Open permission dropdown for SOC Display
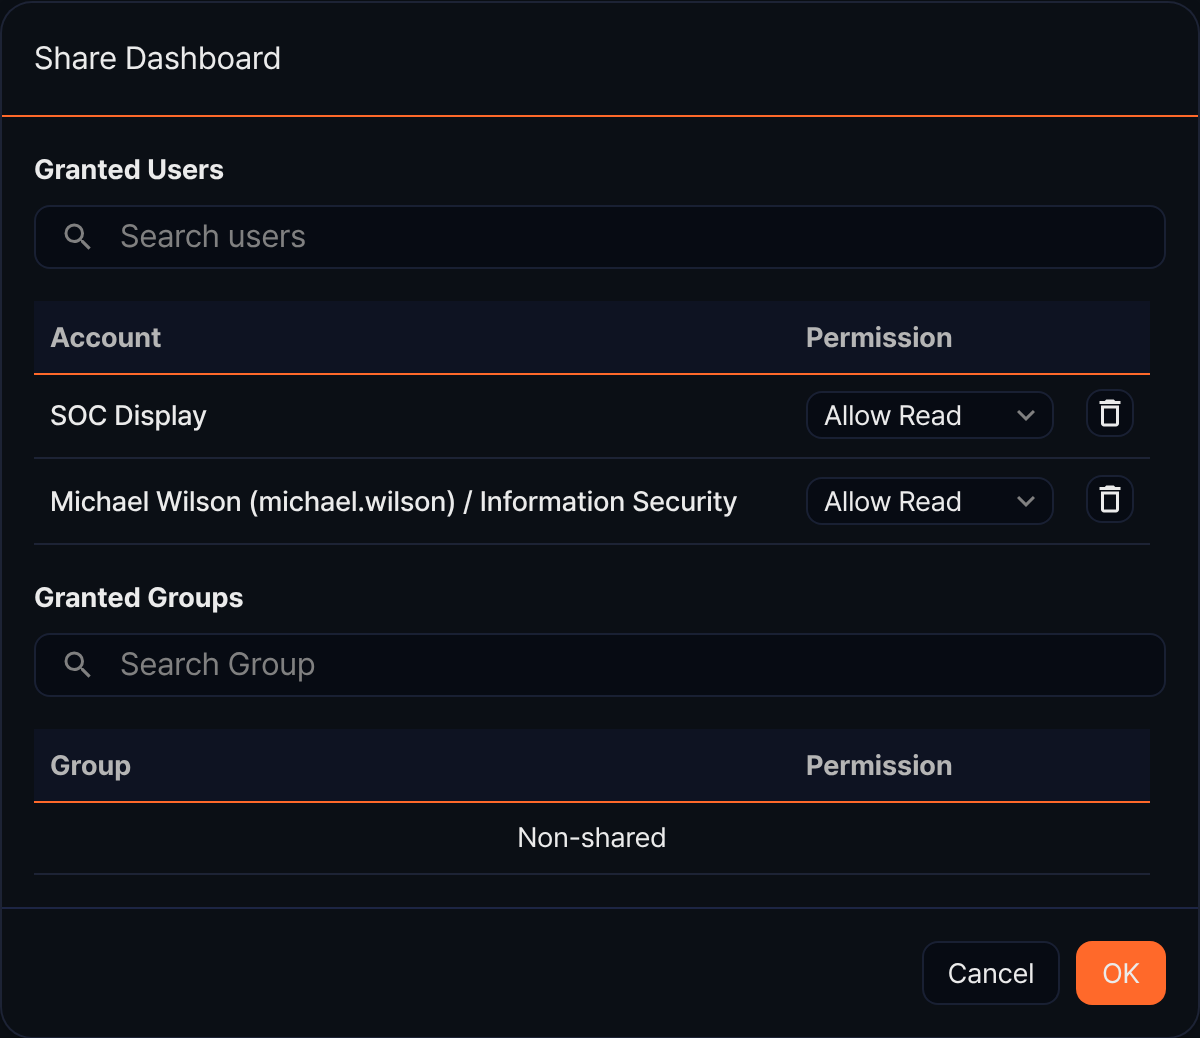This screenshot has height=1038, width=1200. (x=930, y=415)
